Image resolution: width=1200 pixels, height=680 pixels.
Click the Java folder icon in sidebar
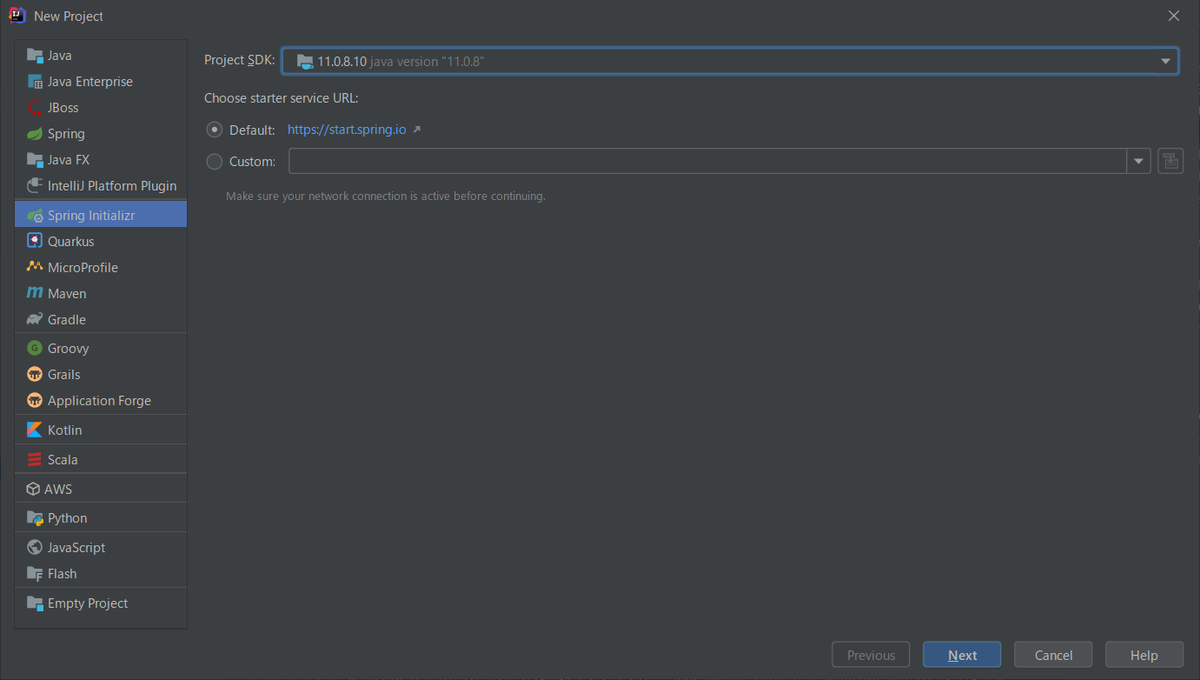(35, 56)
